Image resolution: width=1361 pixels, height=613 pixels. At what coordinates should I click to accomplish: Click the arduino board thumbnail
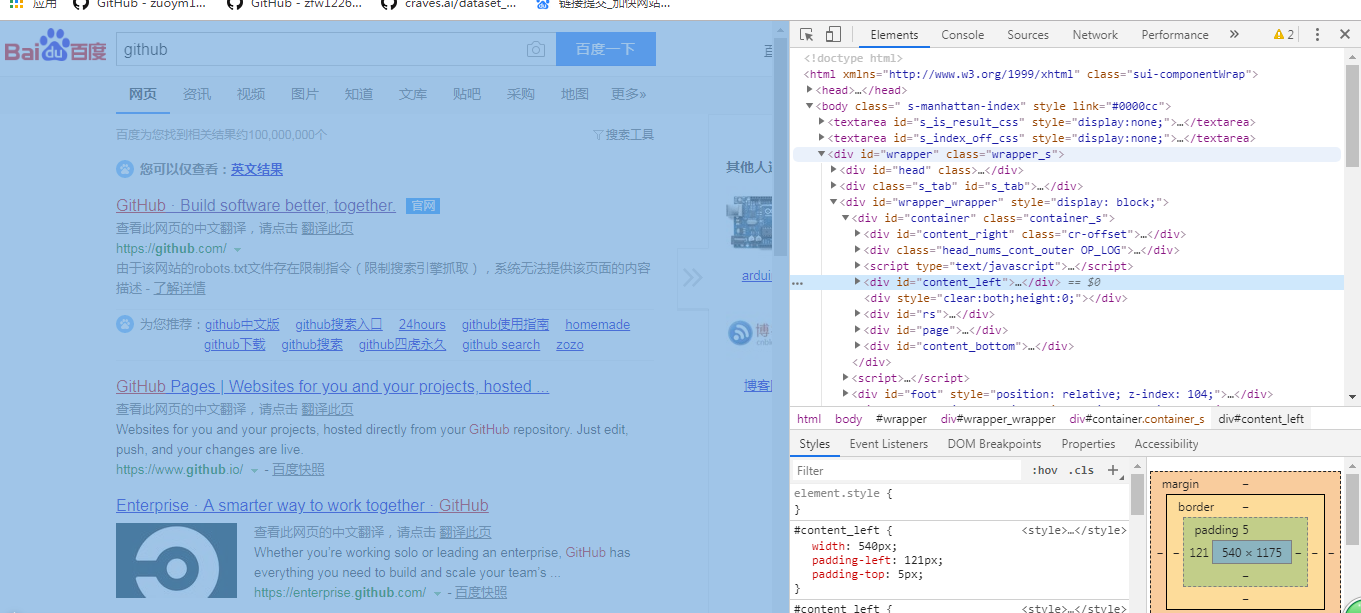click(750, 223)
